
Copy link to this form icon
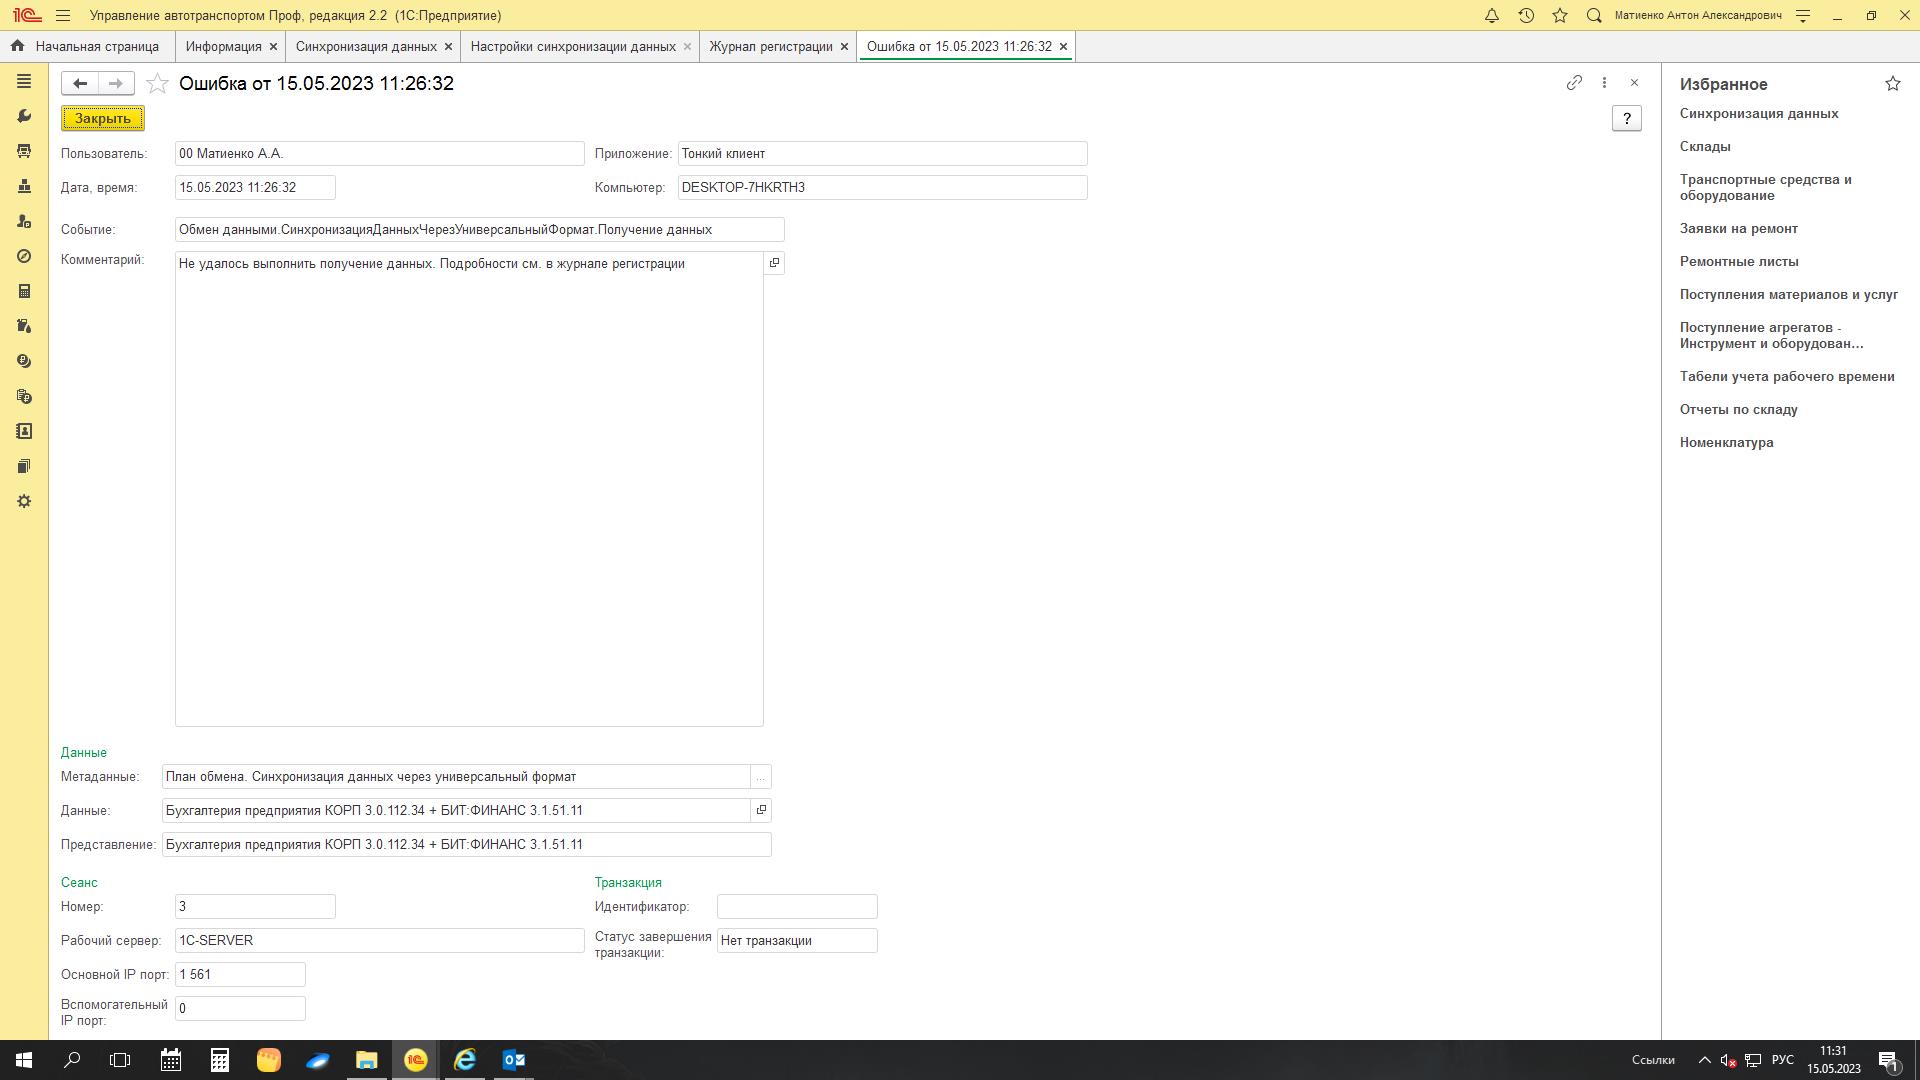[x=1574, y=83]
